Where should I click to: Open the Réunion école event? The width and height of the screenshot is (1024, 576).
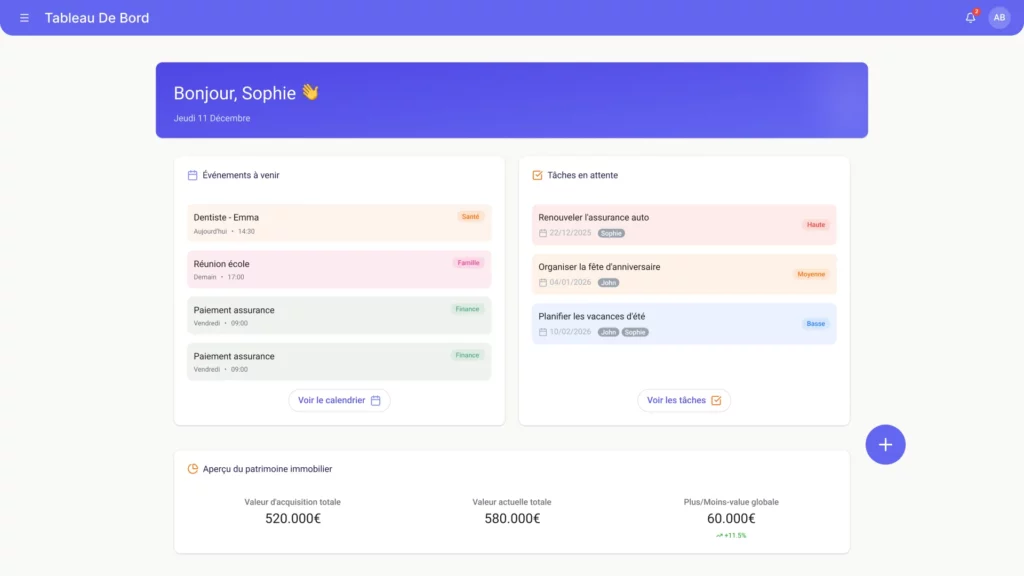click(x=339, y=270)
